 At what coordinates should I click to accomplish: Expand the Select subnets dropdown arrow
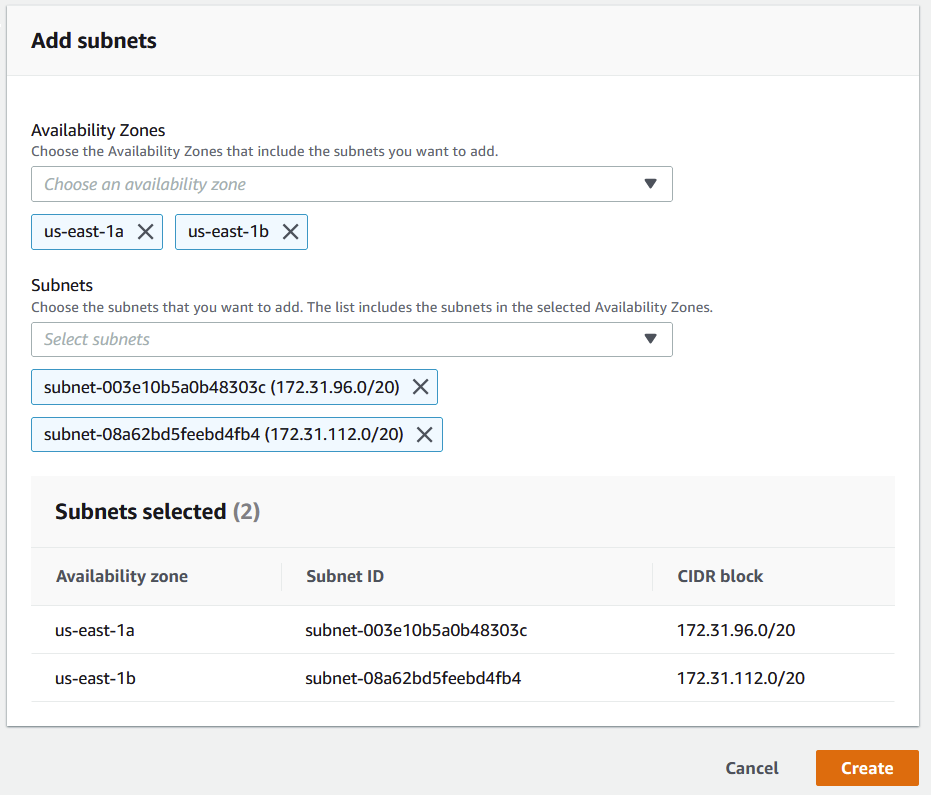[x=650, y=339]
